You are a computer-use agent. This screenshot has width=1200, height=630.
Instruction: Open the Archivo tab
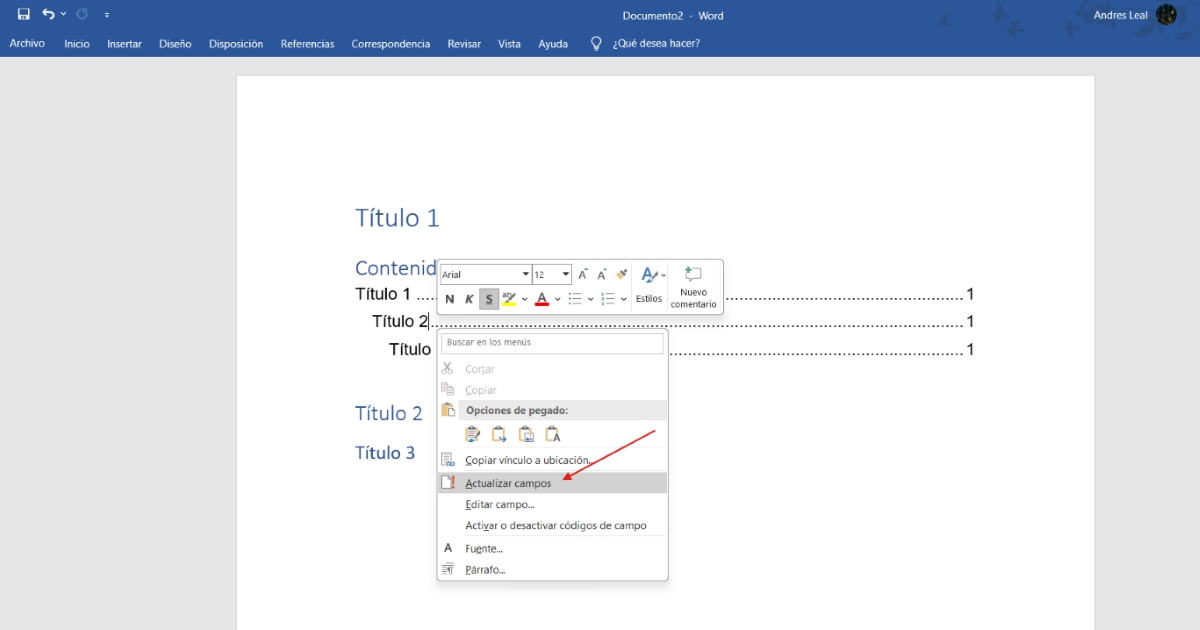pos(27,44)
